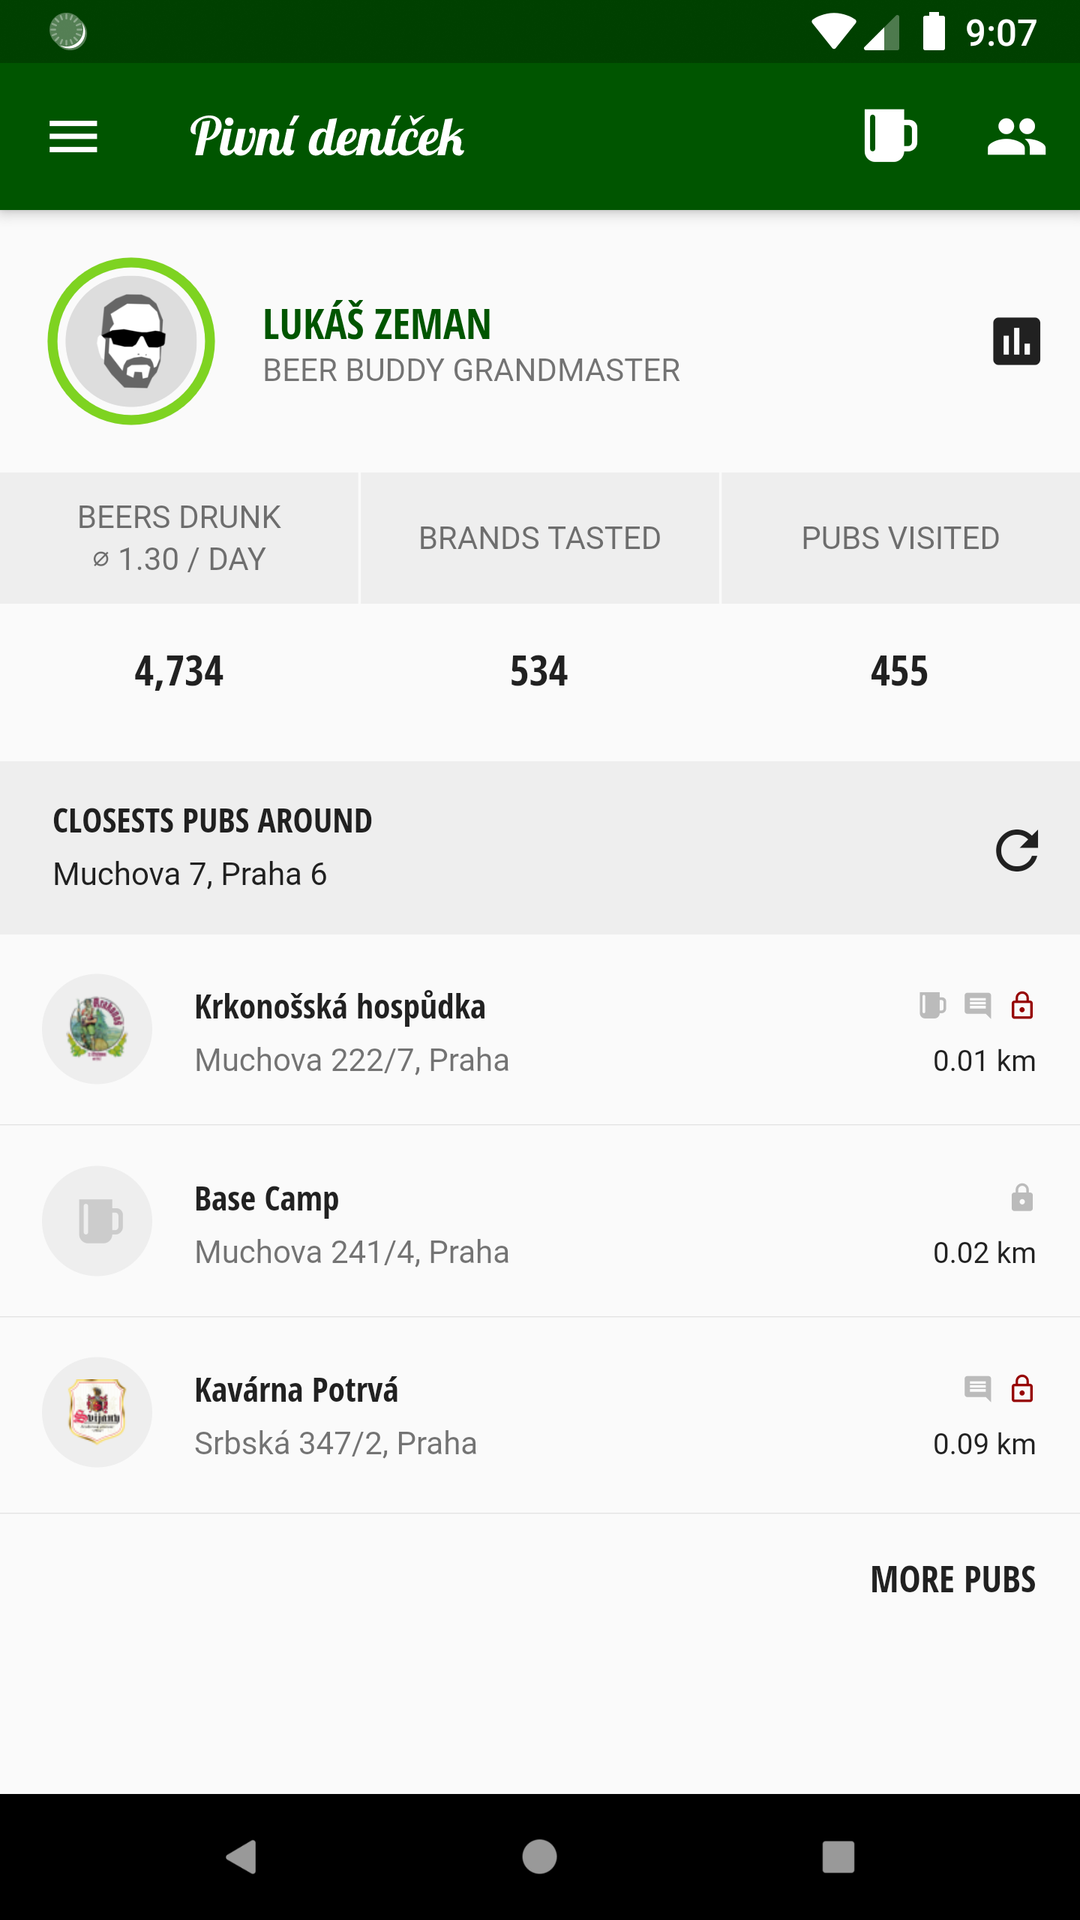Tap red lock icon for Krkonošská hospůdka
Viewport: 1080px width, 1920px height.
pos(1022,1005)
